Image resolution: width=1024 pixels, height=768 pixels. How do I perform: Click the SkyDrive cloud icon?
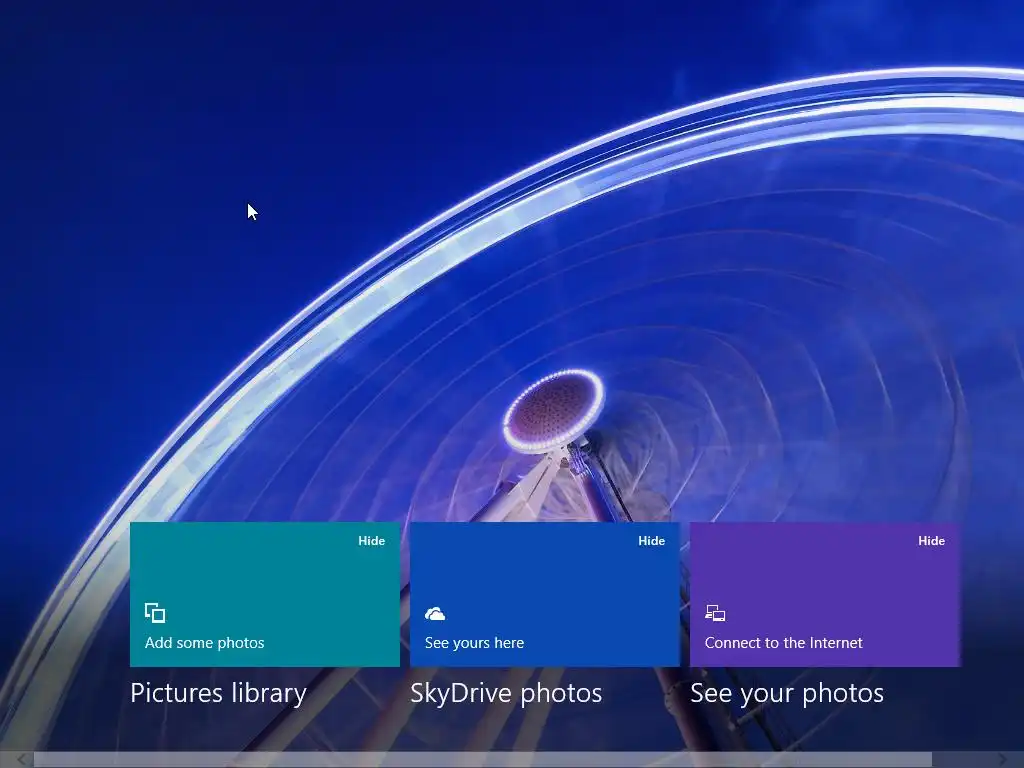[435, 614]
